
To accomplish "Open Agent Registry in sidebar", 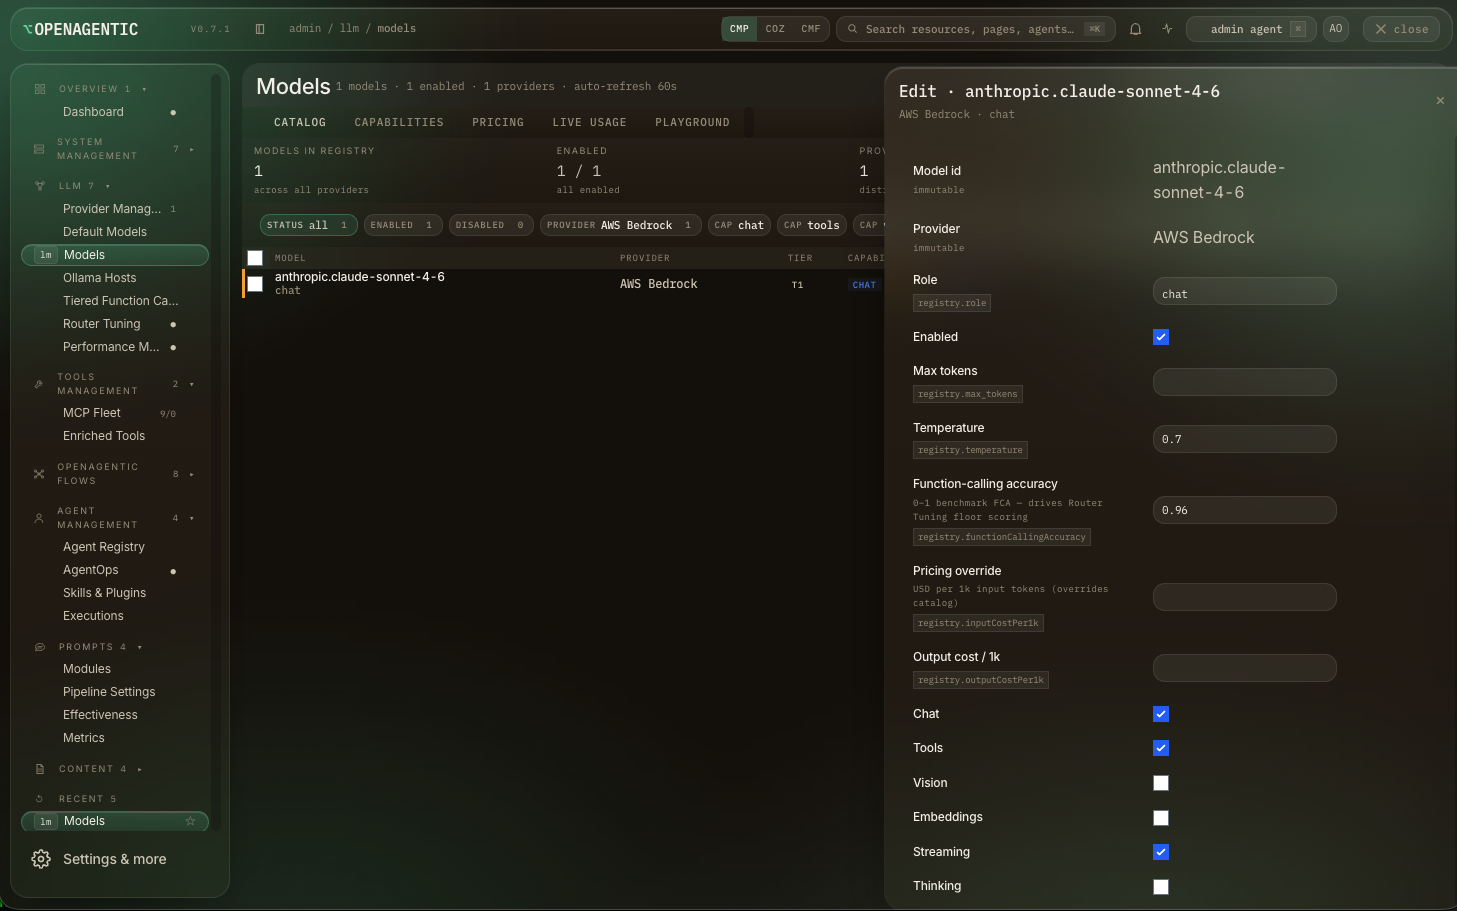I will click(x=104, y=547).
